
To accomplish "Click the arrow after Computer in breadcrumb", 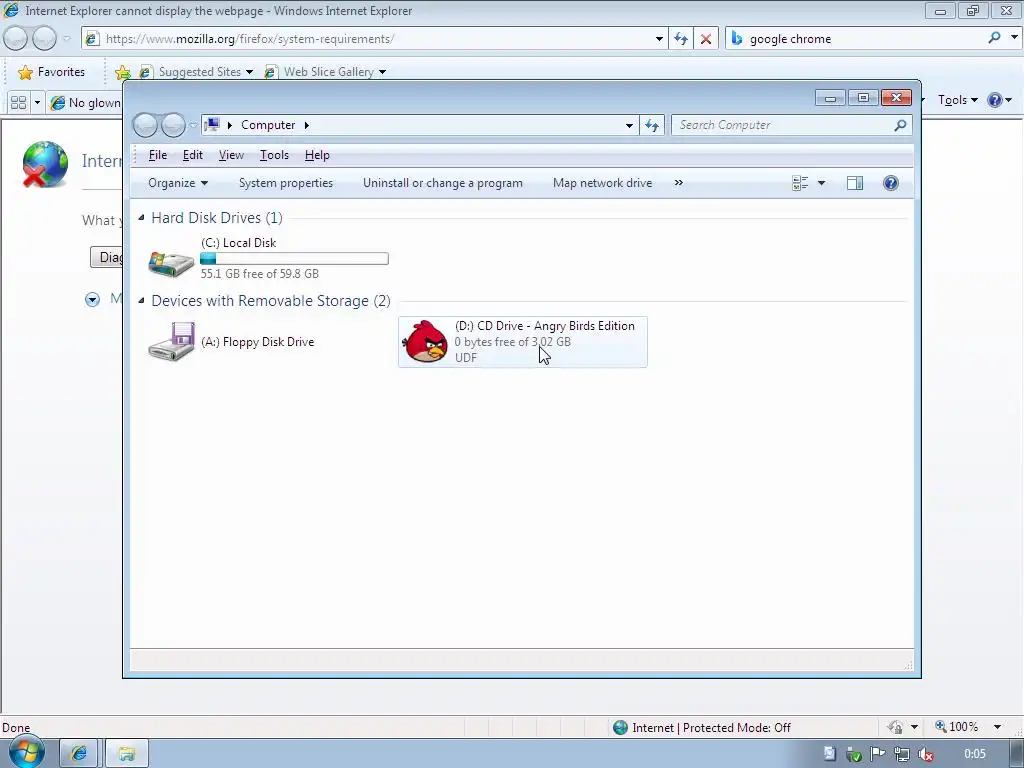I will (x=306, y=125).
